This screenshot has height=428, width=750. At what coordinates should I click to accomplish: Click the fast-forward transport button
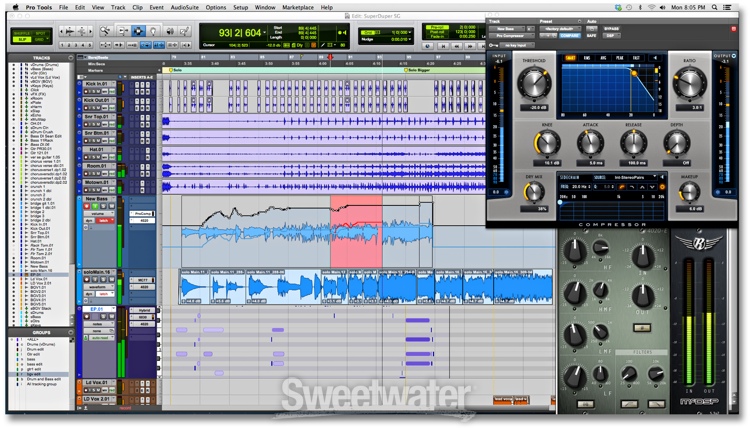(x=470, y=46)
